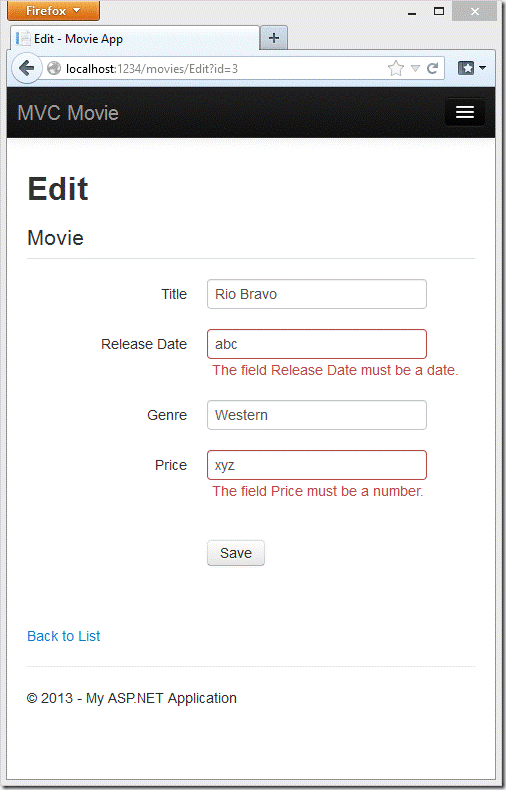506x790 pixels.
Task: Select the Edit - Movie App tab
Action: (134, 39)
